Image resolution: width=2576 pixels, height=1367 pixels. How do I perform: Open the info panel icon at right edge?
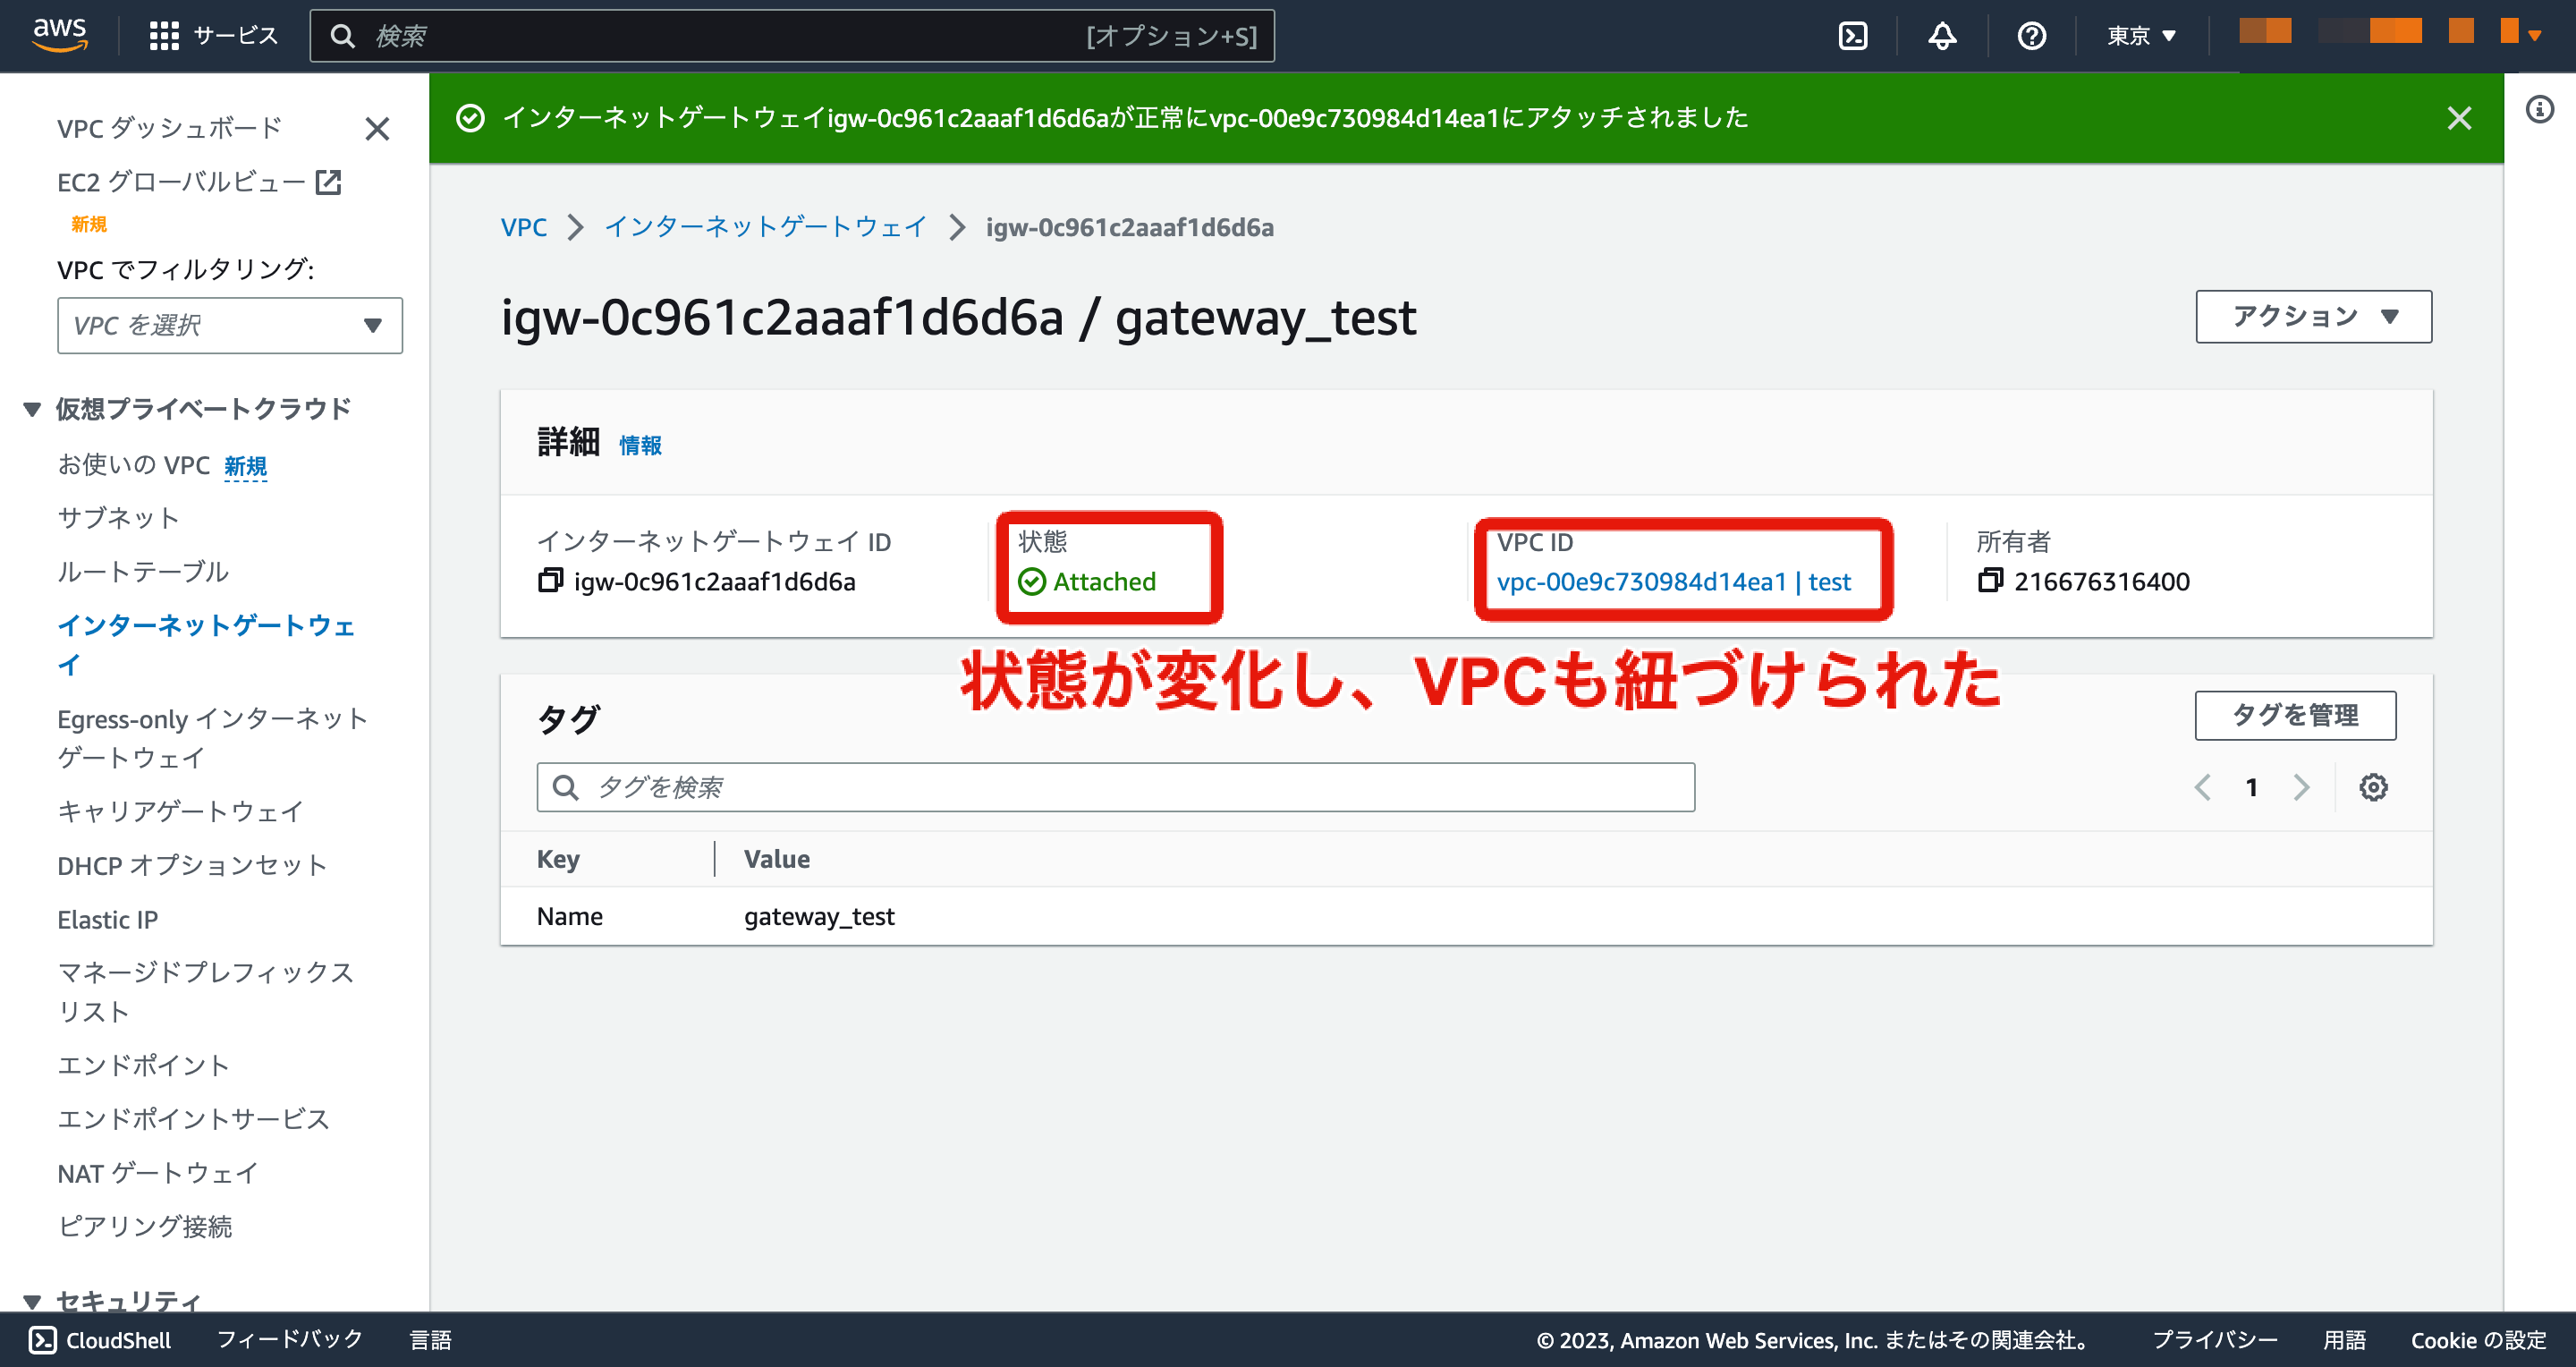[2539, 109]
